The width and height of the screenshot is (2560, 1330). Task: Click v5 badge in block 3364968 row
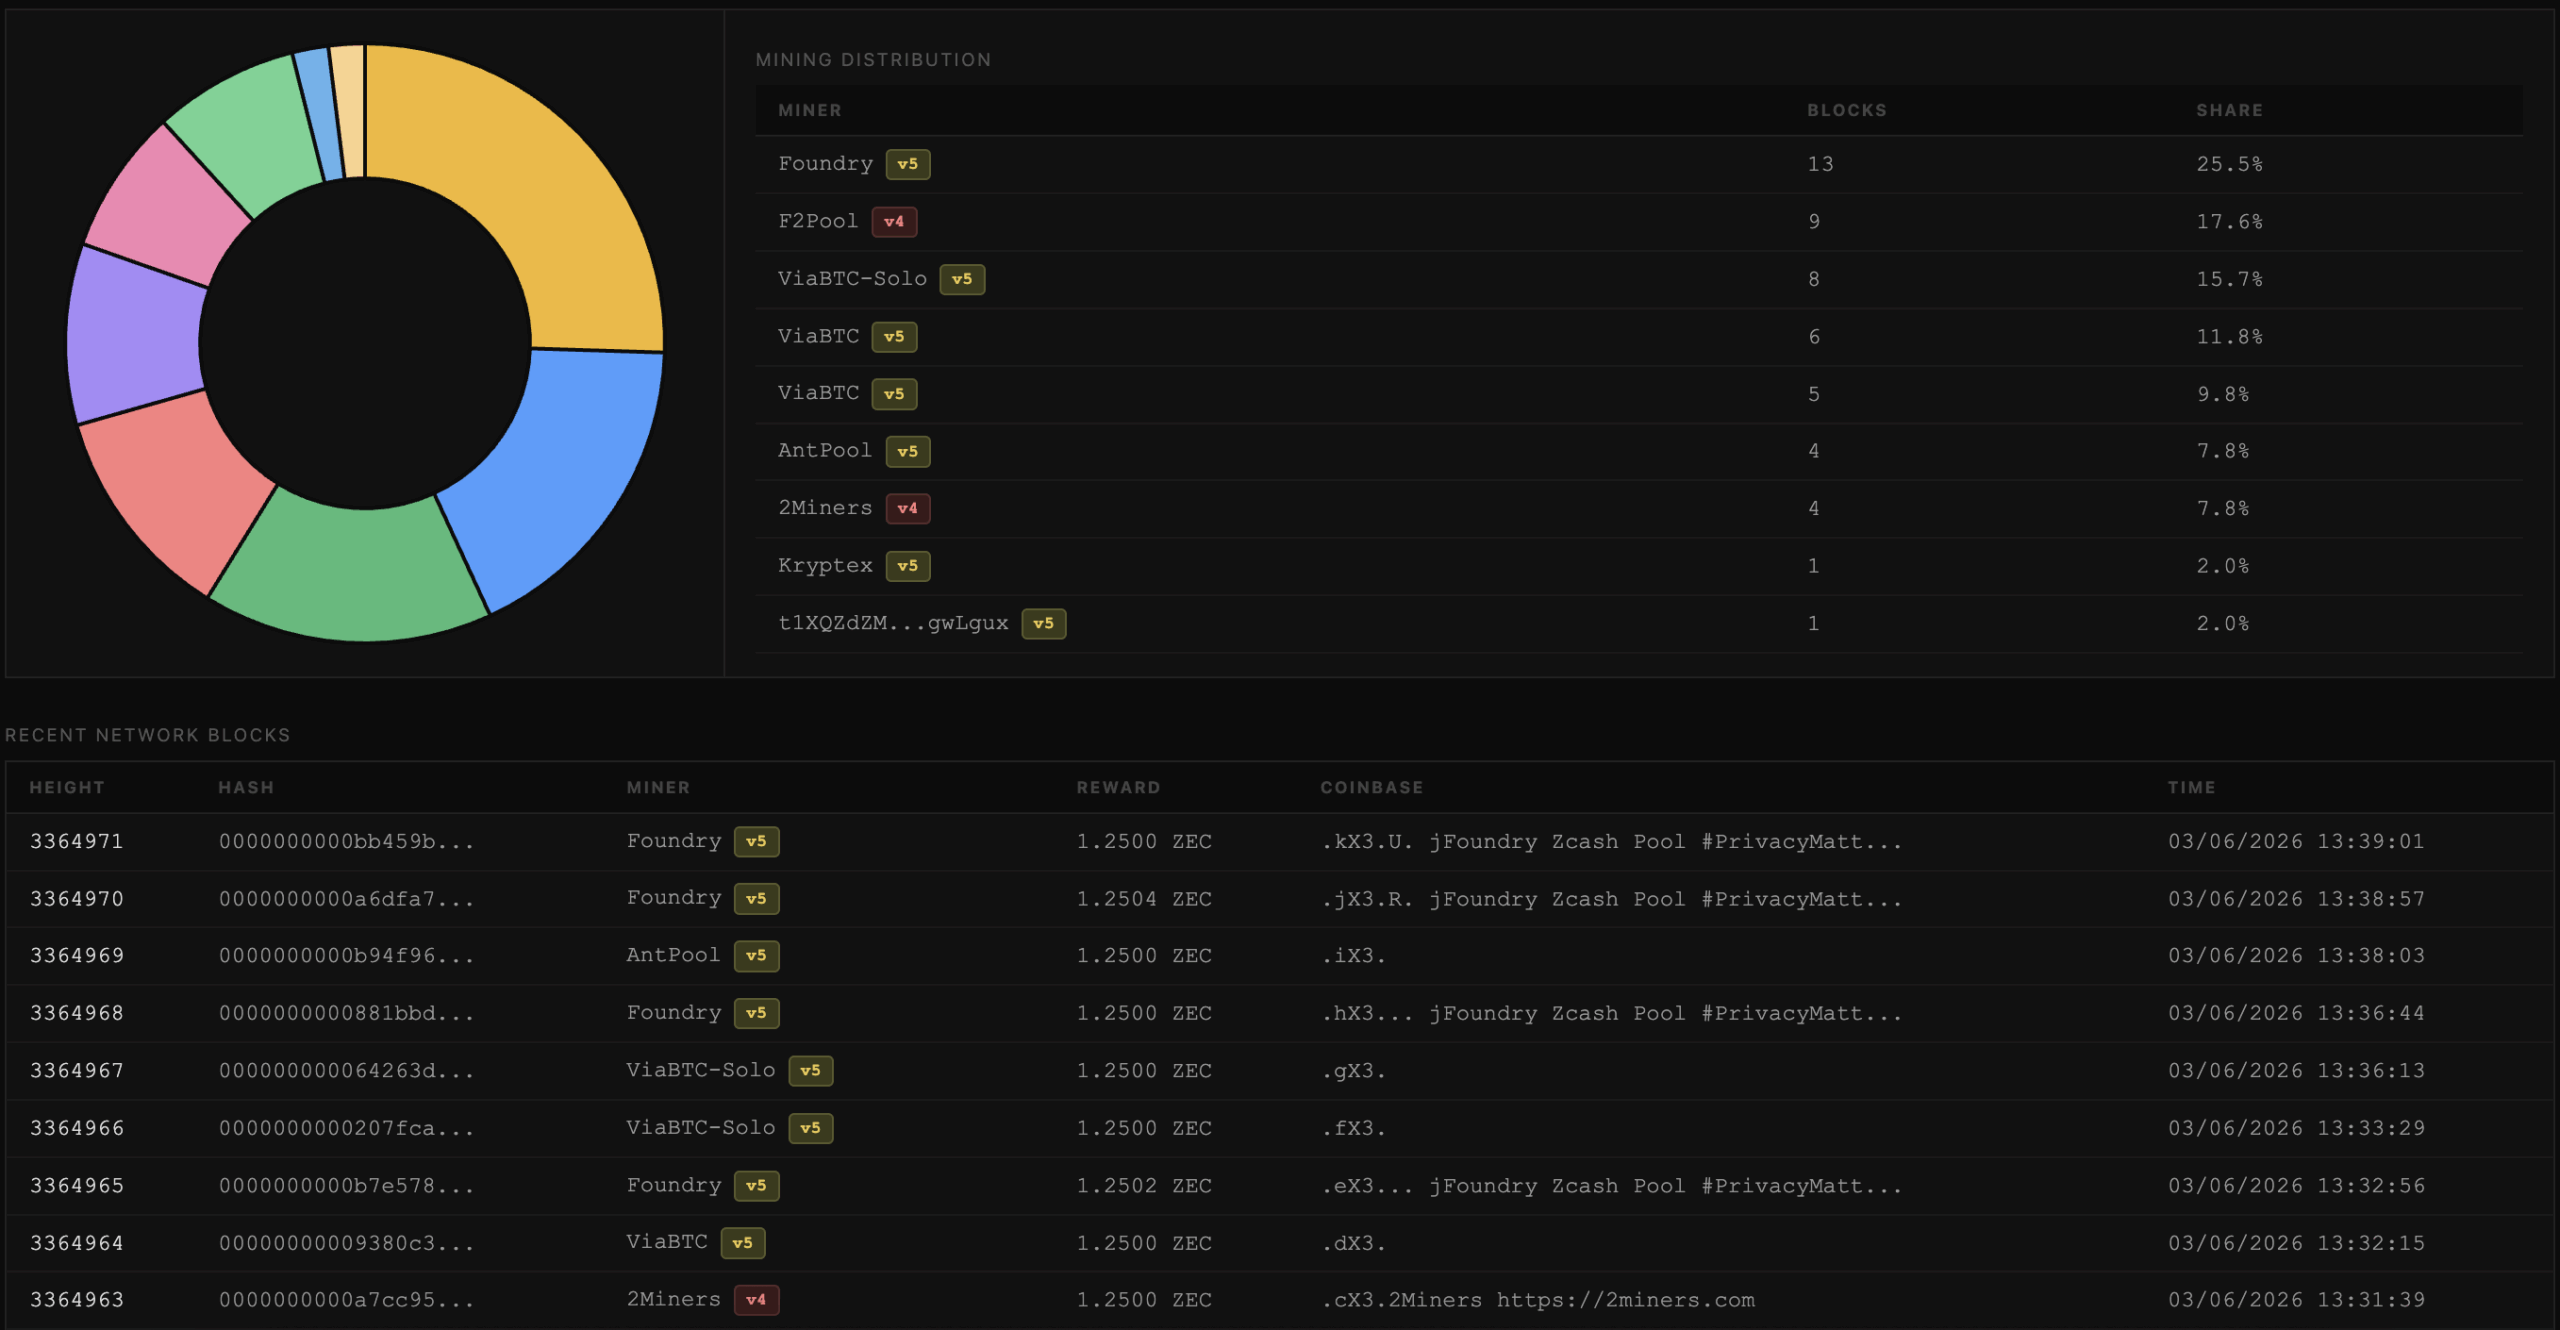[756, 1014]
